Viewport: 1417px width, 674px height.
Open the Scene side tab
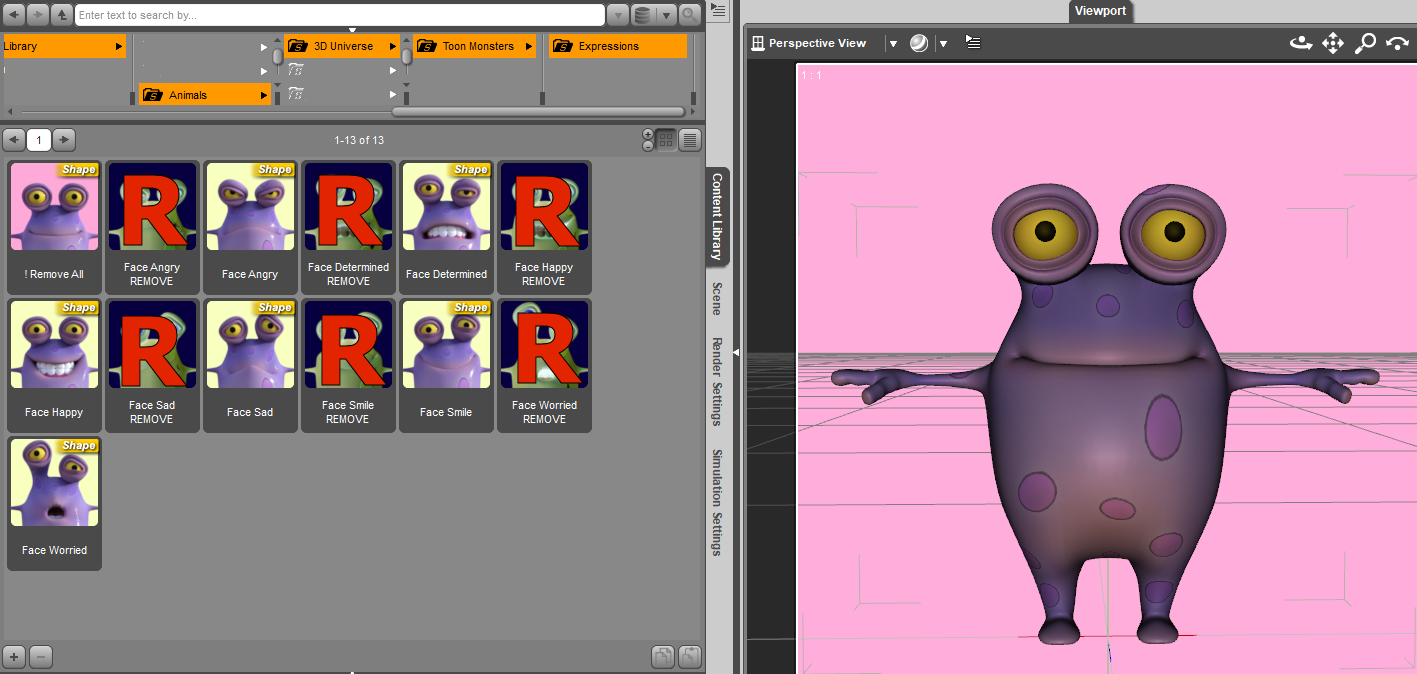point(717,298)
